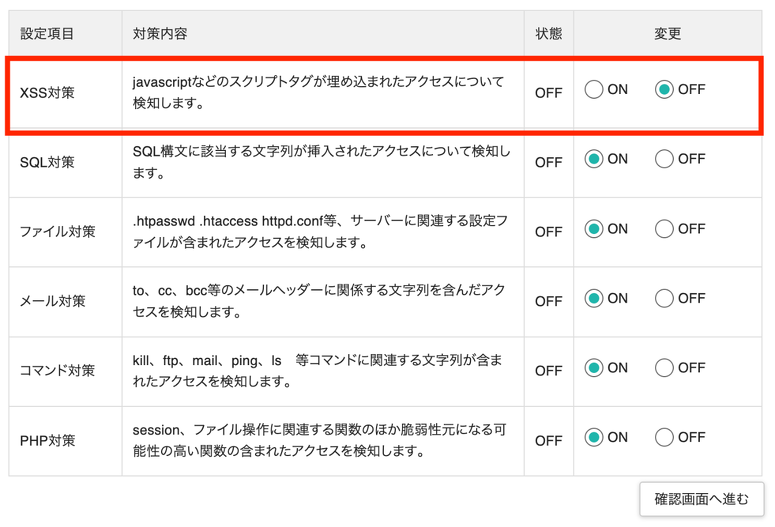Click 確認画面へ進む button
This screenshot has height=527, width=775.
pyautogui.click(x=701, y=499)
